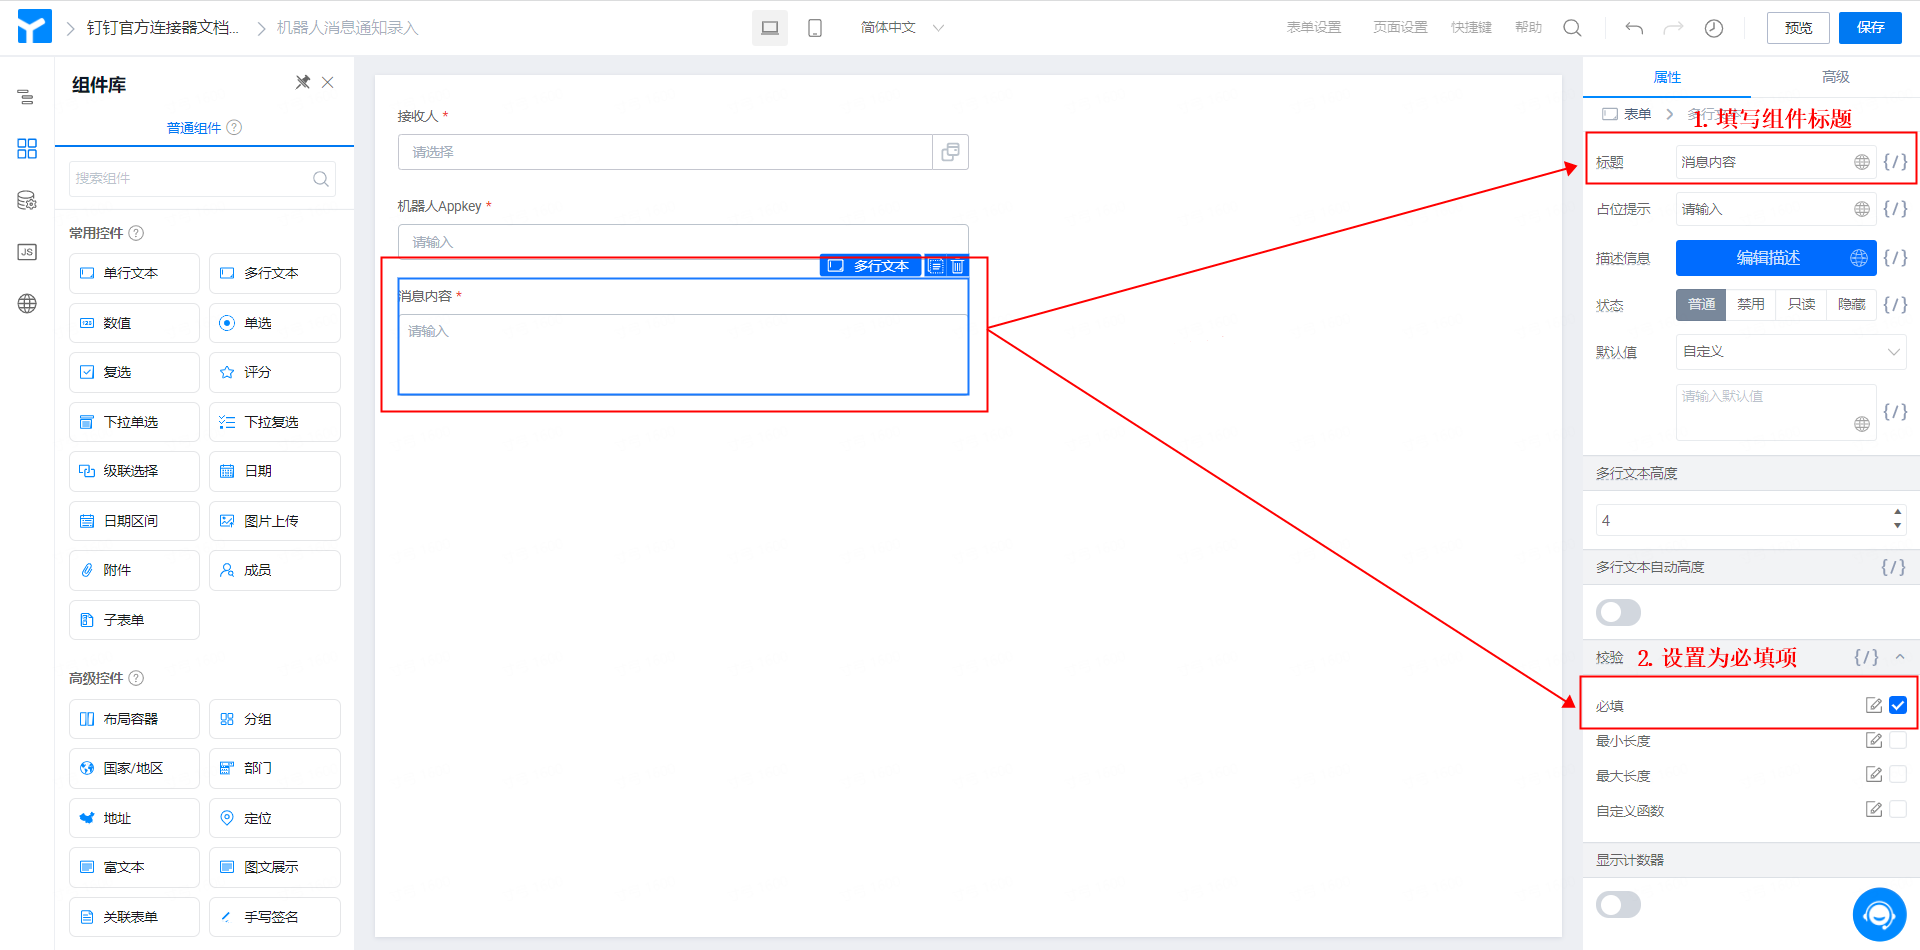Screen dimensions: 1920x950
Task: Click search icon in component search box
Action: click(x=321, y=179)
